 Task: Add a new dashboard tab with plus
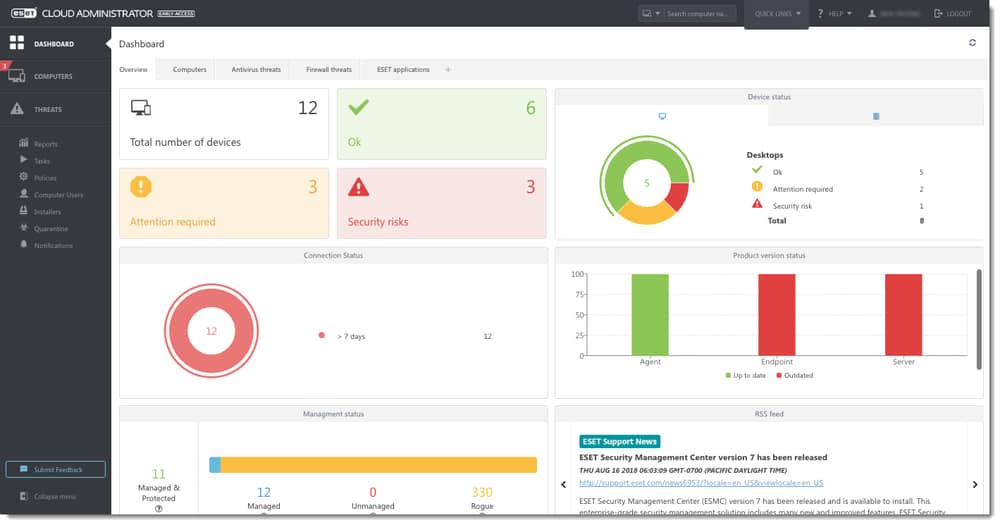tap(448, 70)
